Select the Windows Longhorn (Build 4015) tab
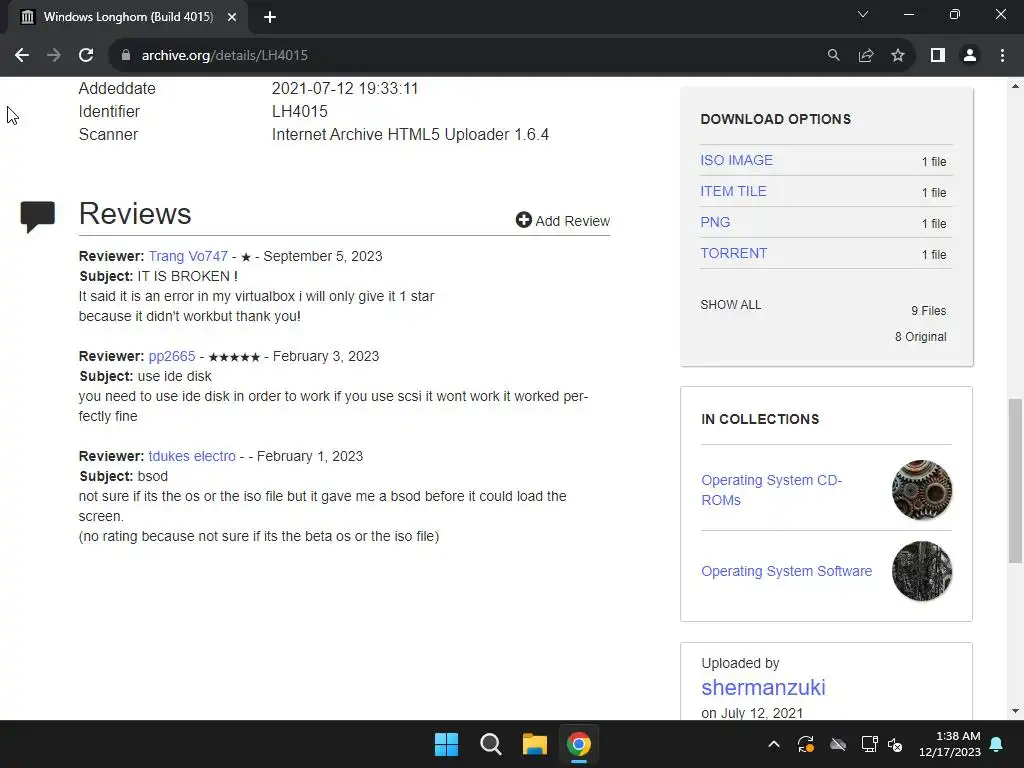The height and width of the screenshot is (768, 1024). tap(128, 18)
